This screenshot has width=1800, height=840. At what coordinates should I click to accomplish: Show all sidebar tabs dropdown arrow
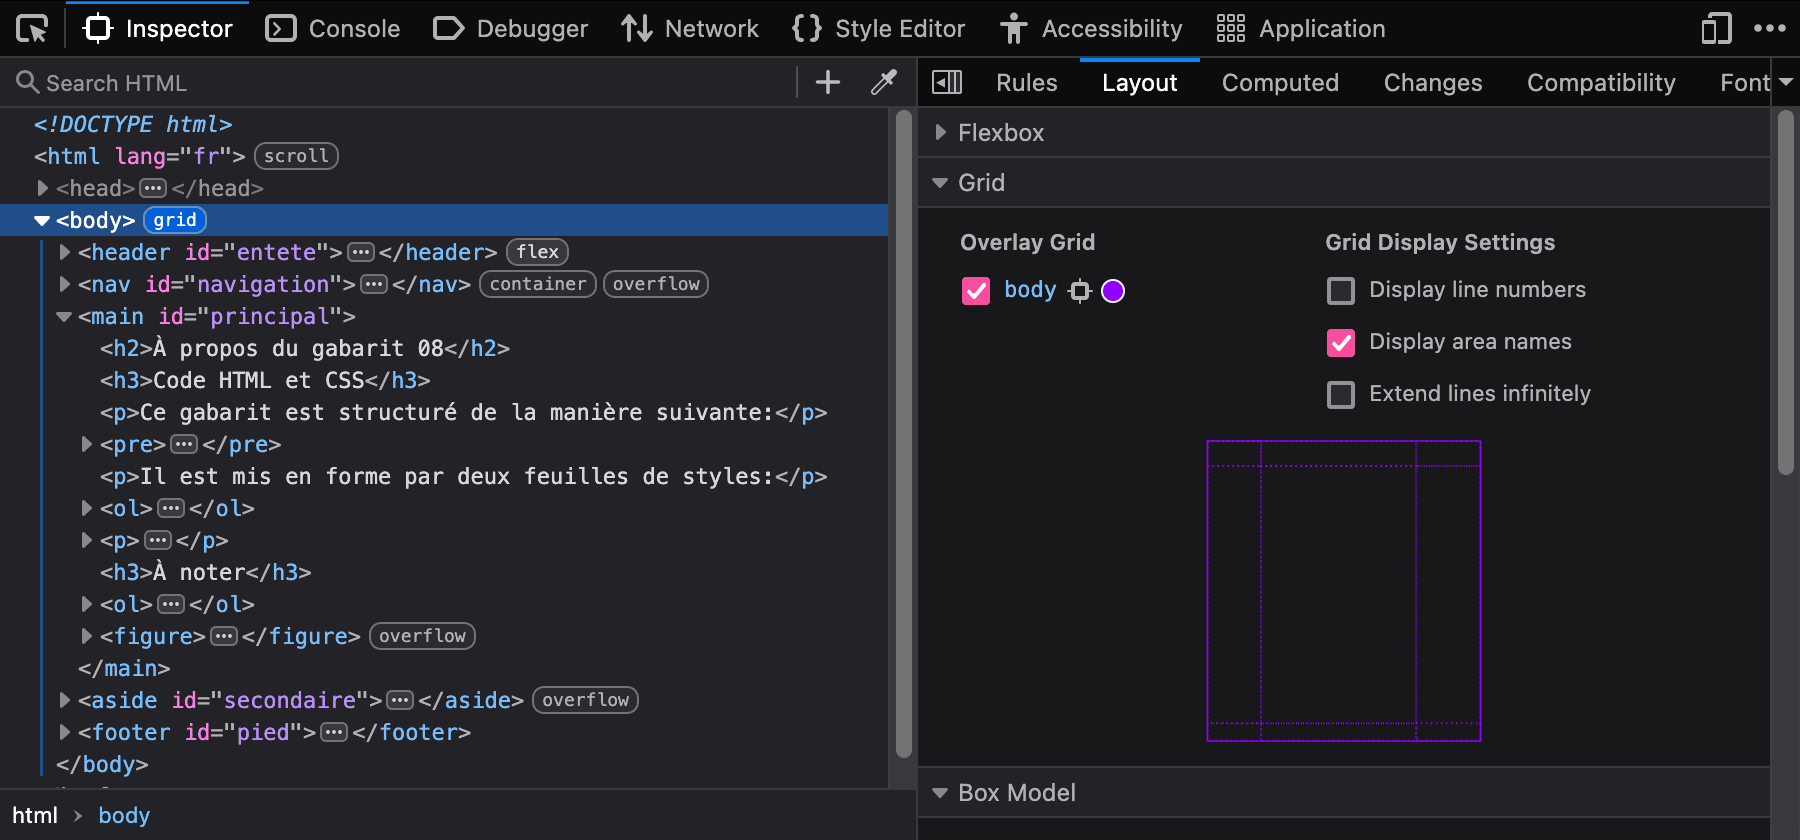click(x=1786, y=82)
